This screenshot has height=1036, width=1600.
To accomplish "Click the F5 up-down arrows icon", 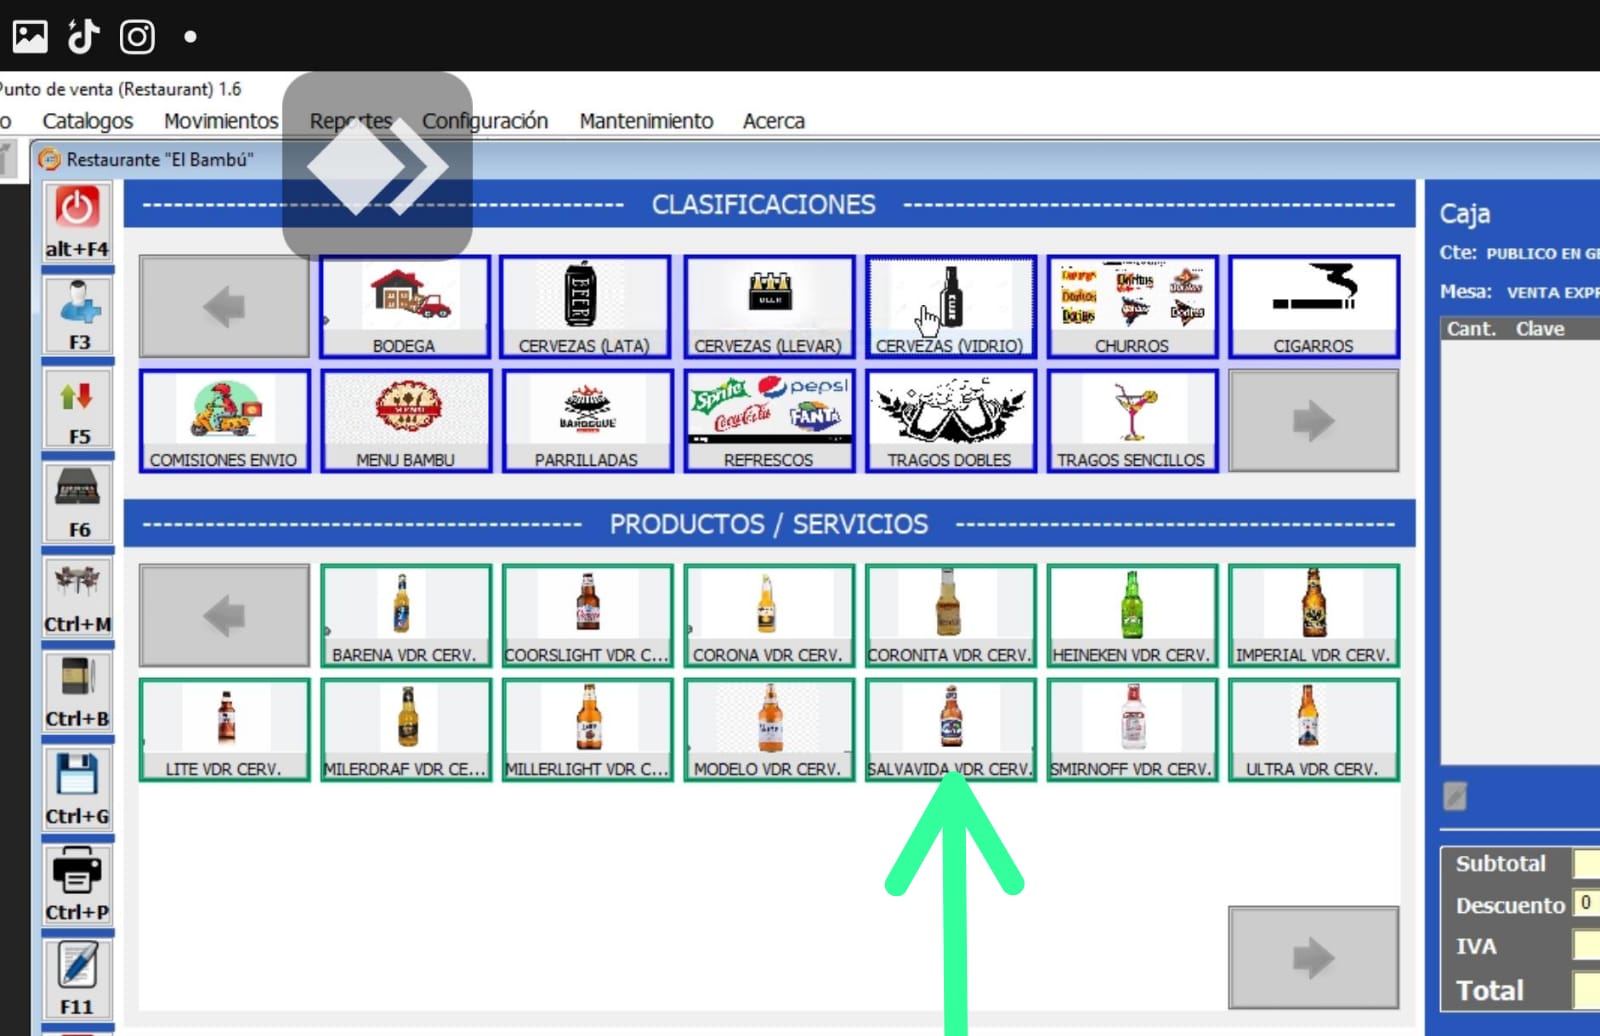I will [77, 409].
